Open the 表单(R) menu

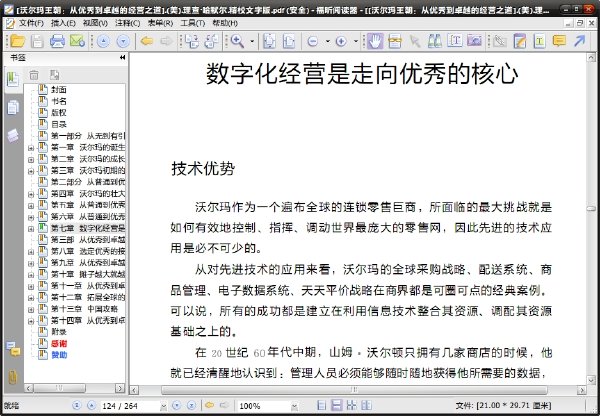[x=160, y=23]
